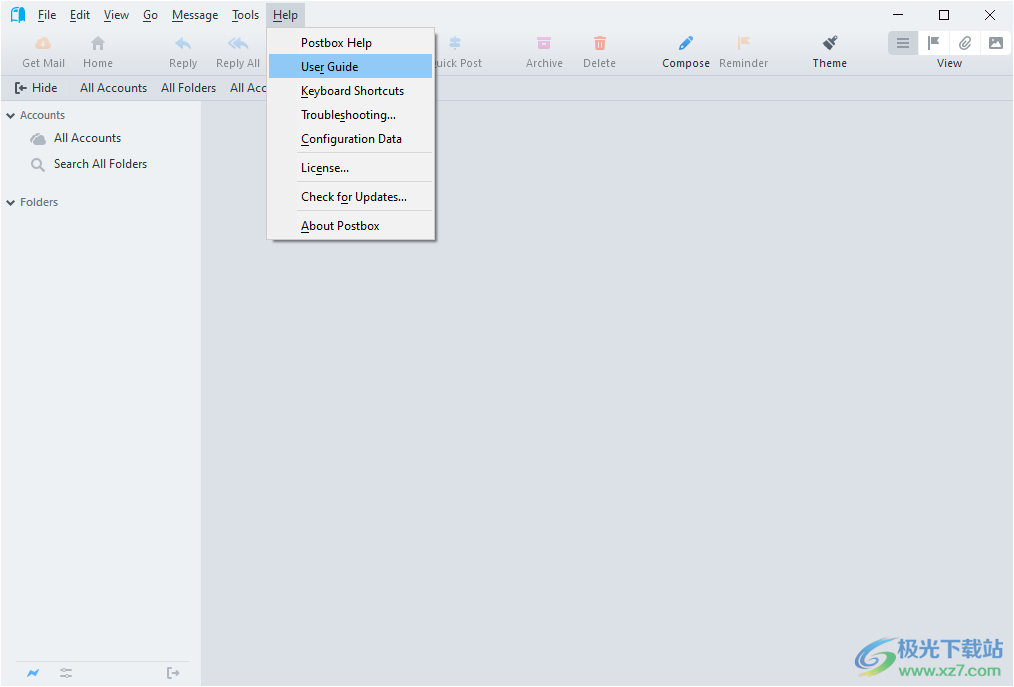
Task: Click the Quick Post signpost icon
Action: tap(455, 43)
